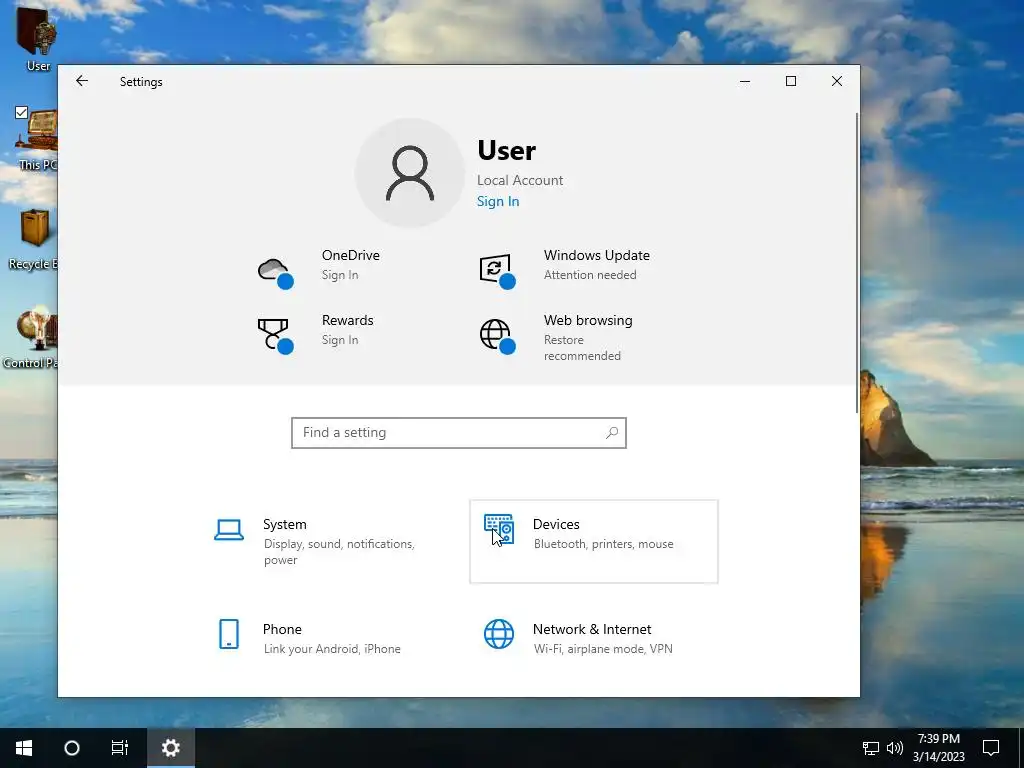Click 'Wi-Fi, airplane mode, VPN' description
The image size is (1024, 768).
[x=603, y=648]
